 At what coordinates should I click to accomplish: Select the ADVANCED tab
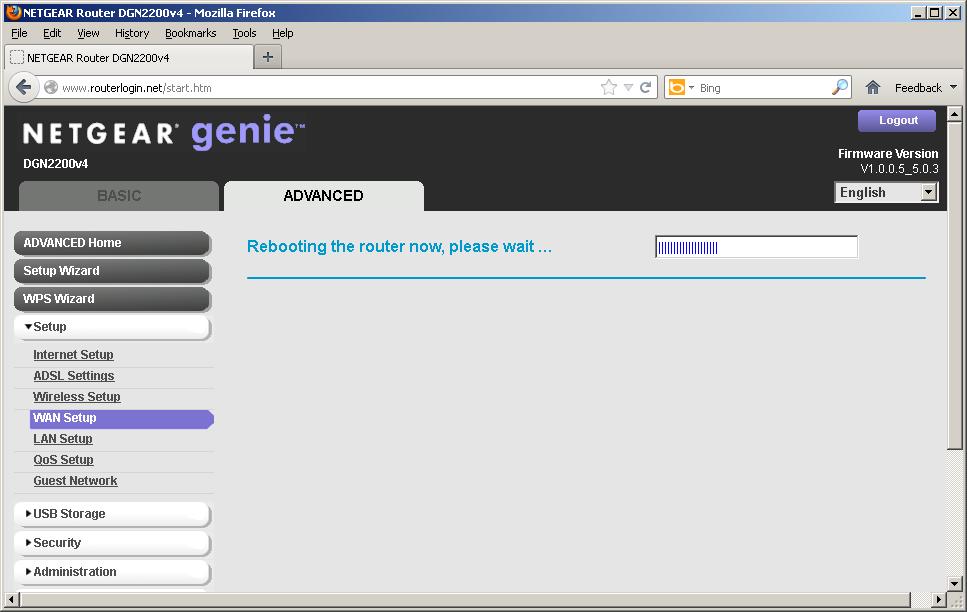324,196
